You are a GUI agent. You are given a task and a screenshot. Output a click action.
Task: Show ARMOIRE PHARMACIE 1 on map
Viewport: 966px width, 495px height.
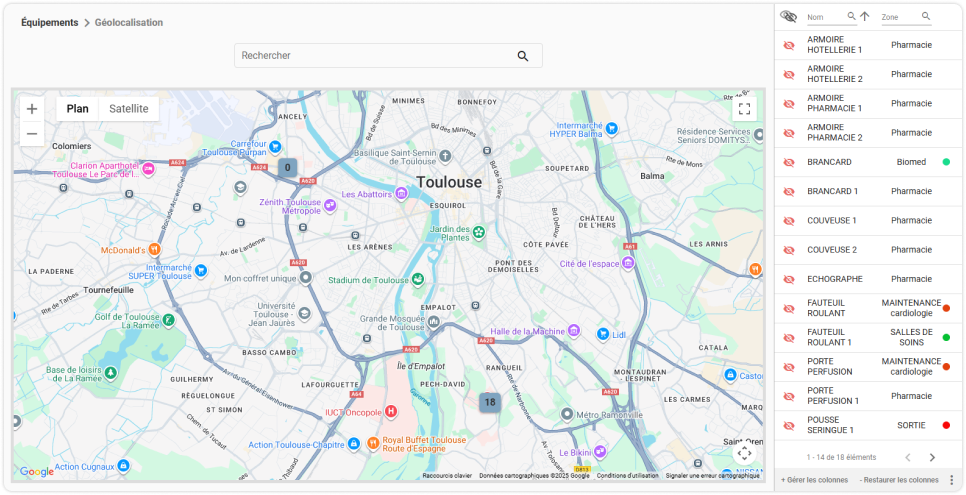(789, 104)
